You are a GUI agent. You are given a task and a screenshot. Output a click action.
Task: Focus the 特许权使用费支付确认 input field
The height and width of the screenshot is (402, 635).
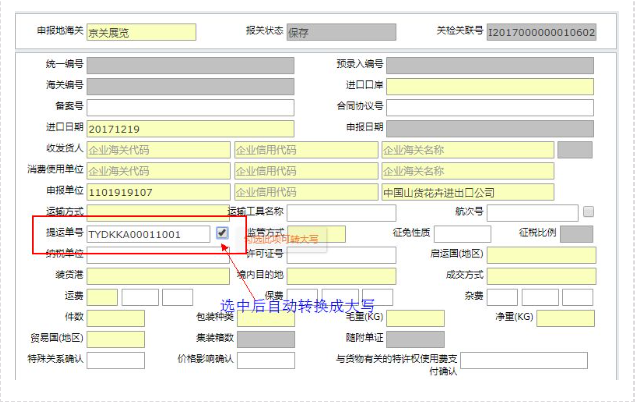(x=524, y=360)
